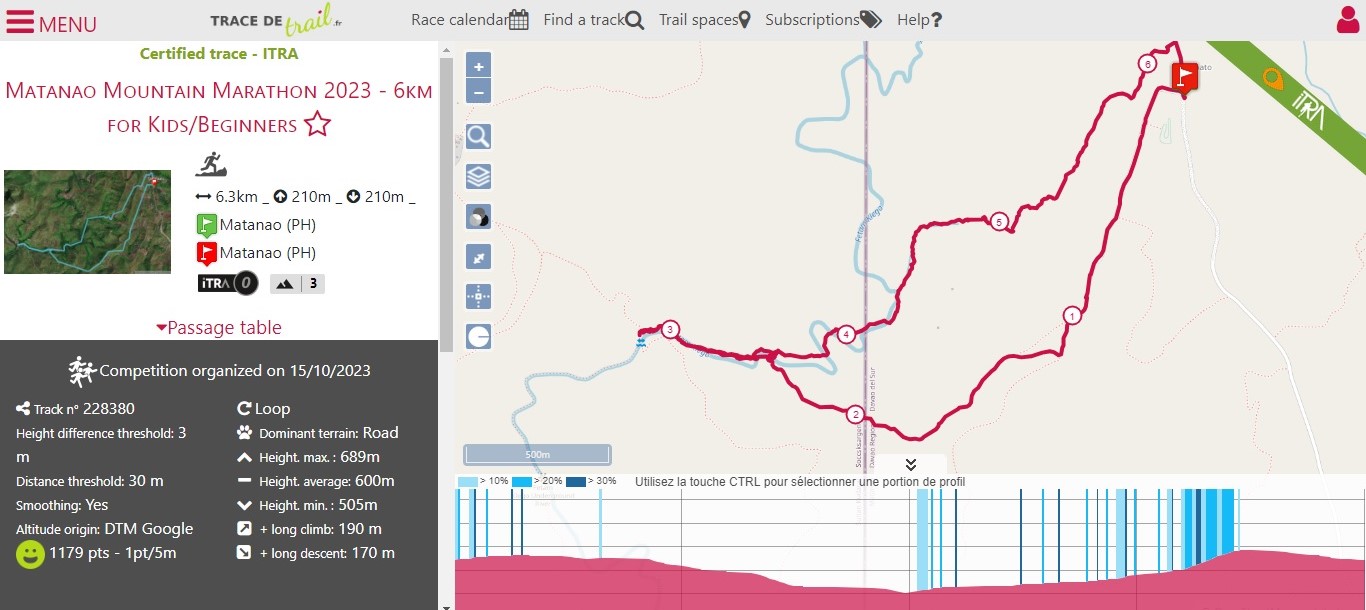The width and height of the screenshot is (1366, 610).
Task: Open Find a track
Action: click(594, 20)
